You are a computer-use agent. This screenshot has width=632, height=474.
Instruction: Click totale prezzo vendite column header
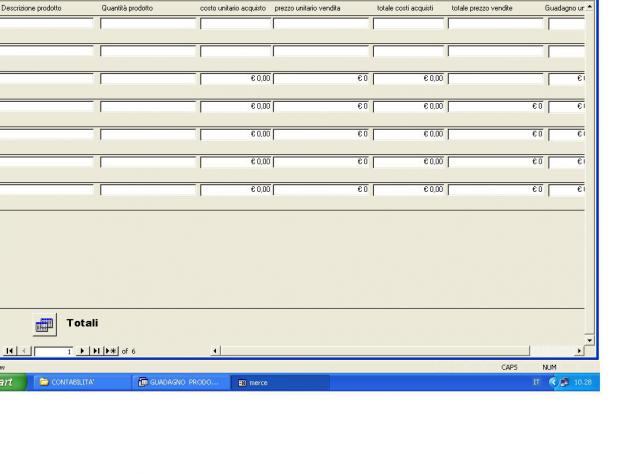(482, 8)
